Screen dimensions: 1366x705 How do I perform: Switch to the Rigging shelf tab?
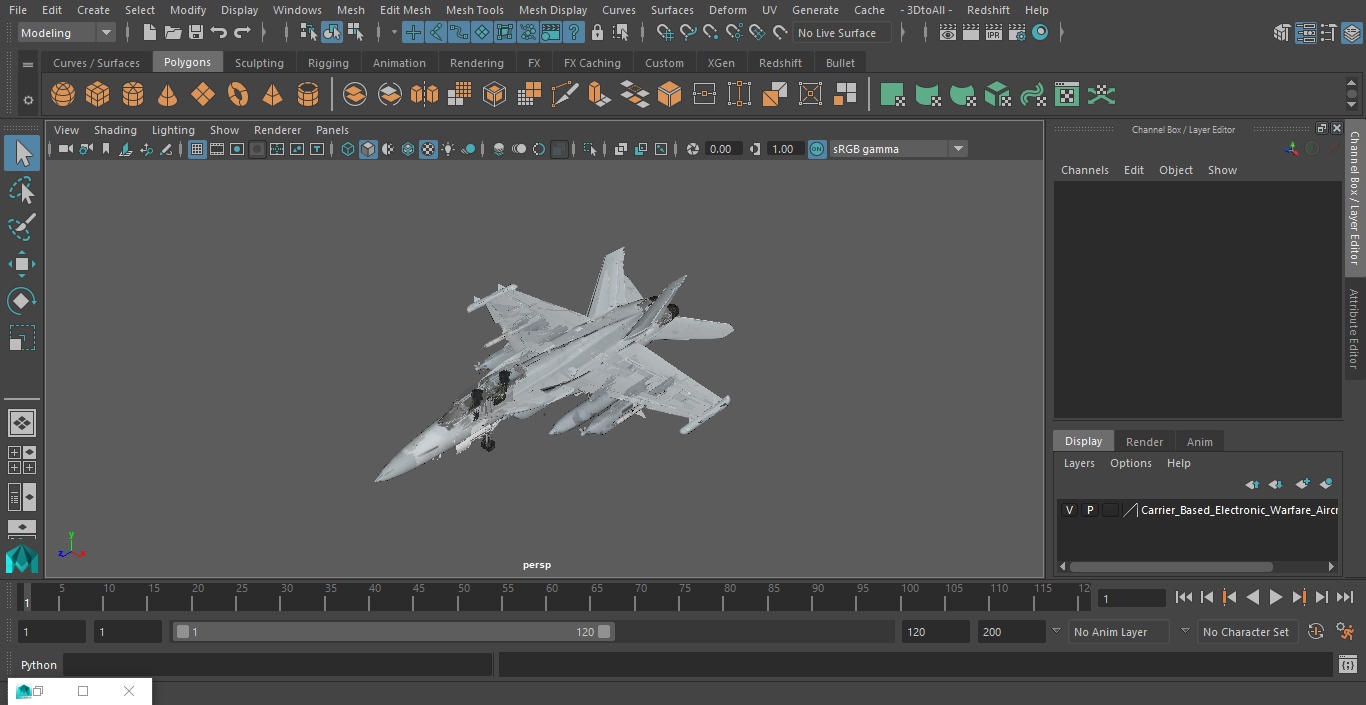(328, 63)
